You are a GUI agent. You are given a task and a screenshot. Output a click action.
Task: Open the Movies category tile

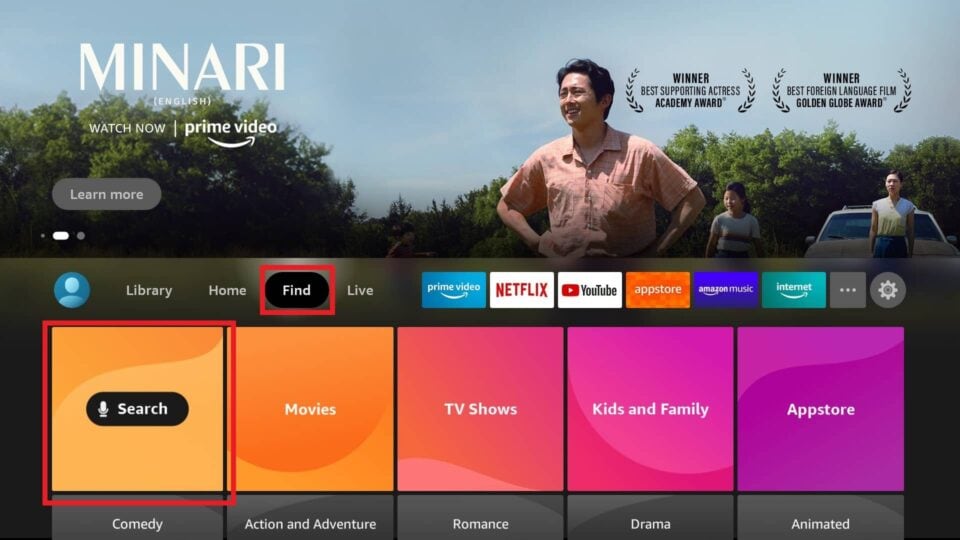coord(310,409)
